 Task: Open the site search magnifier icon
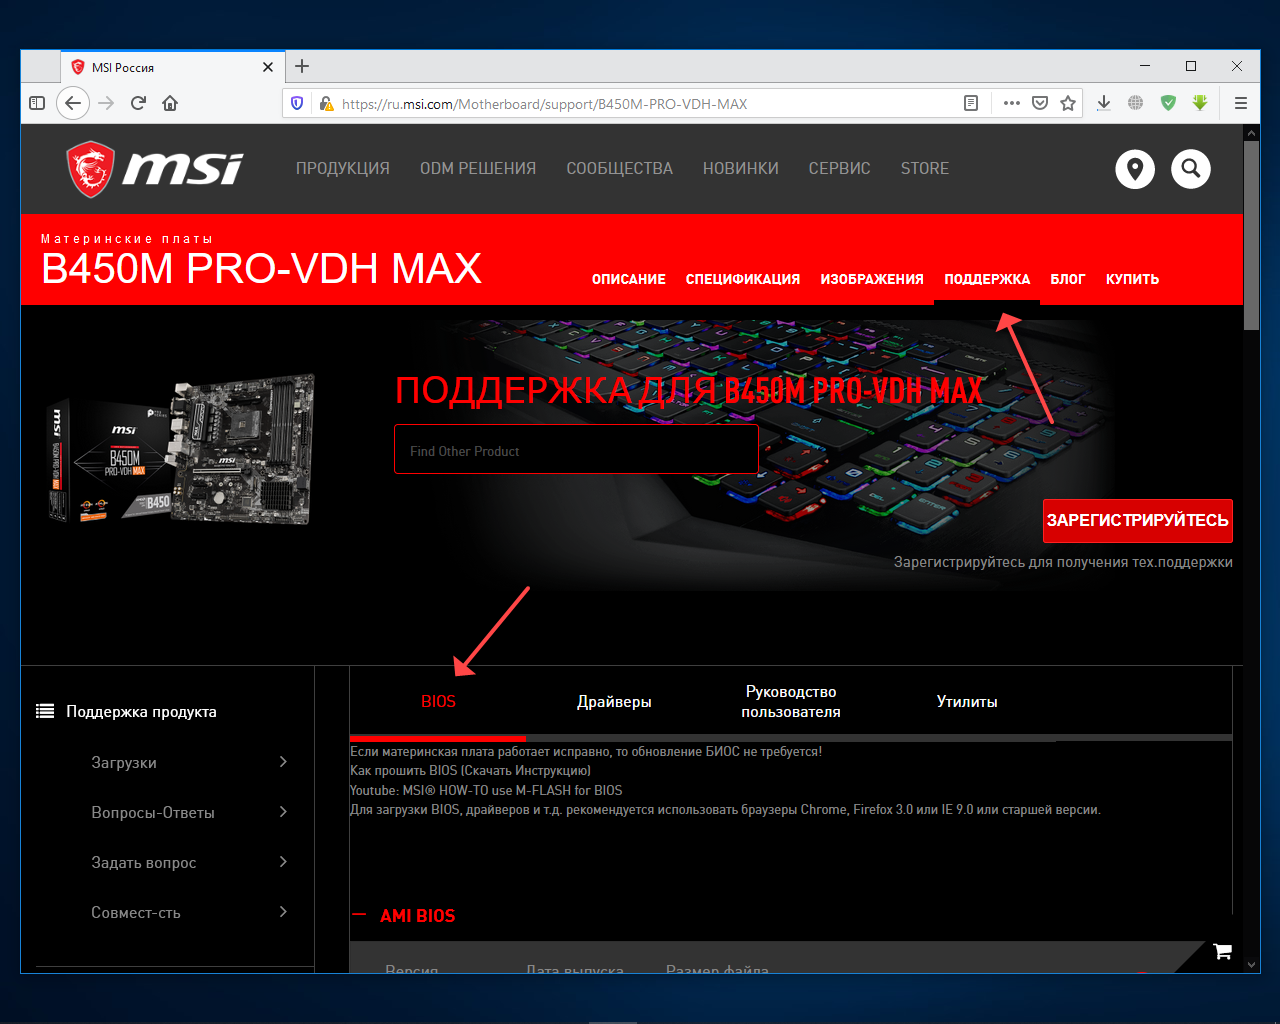(1191, 169)
